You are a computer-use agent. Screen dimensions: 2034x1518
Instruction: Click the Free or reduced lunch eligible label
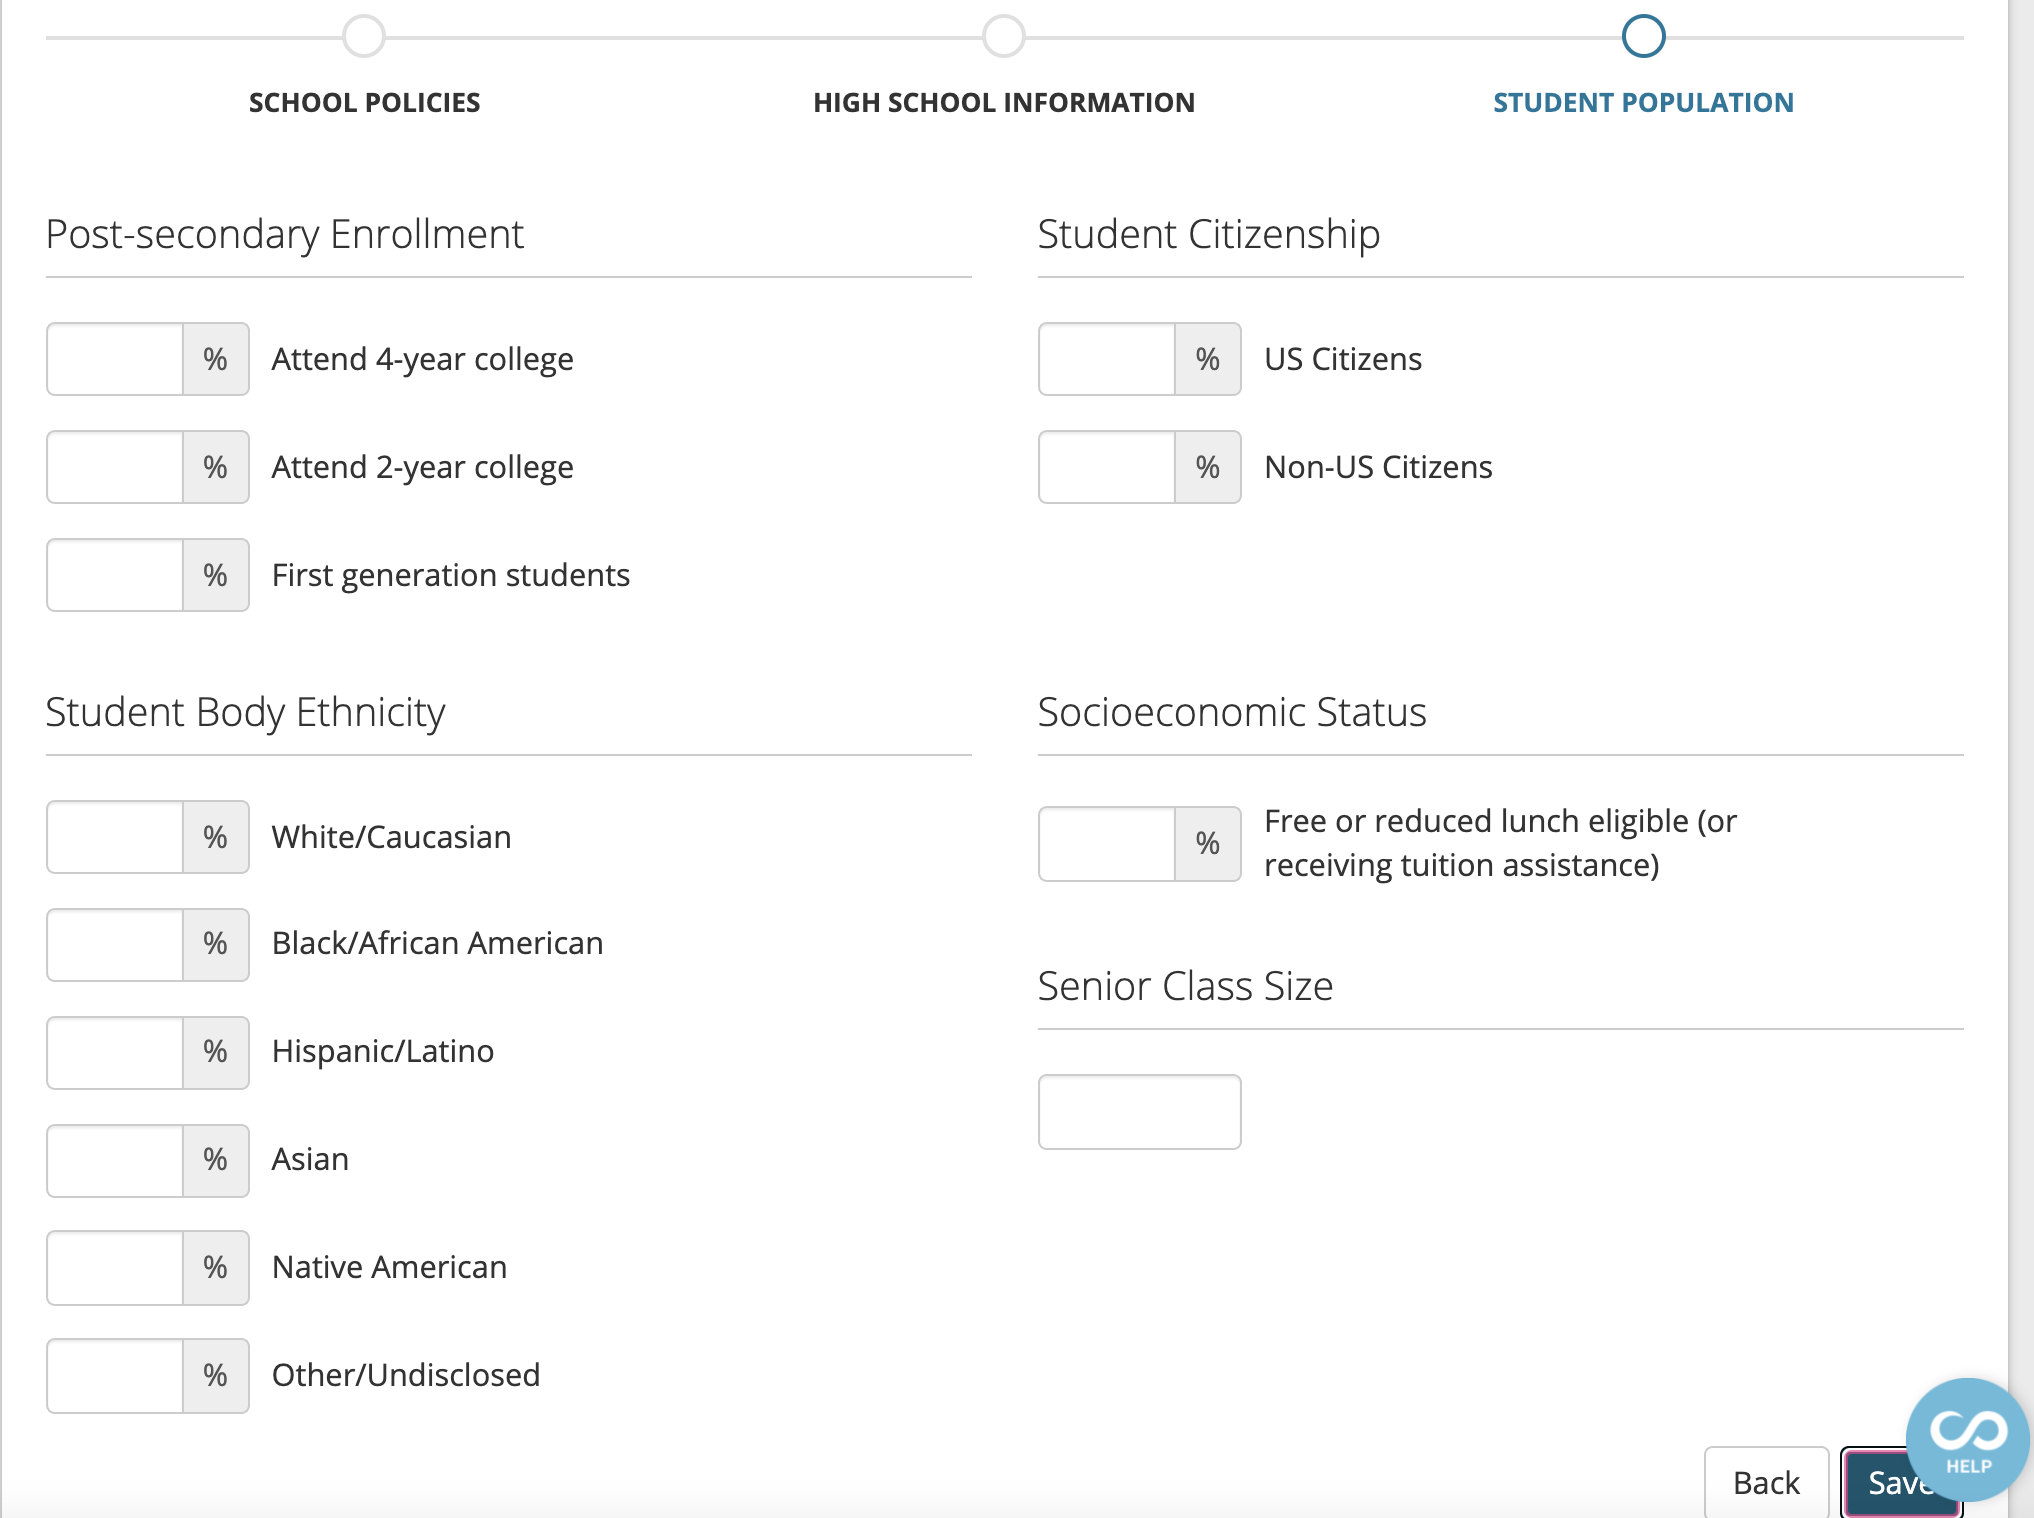[1500, 843]
